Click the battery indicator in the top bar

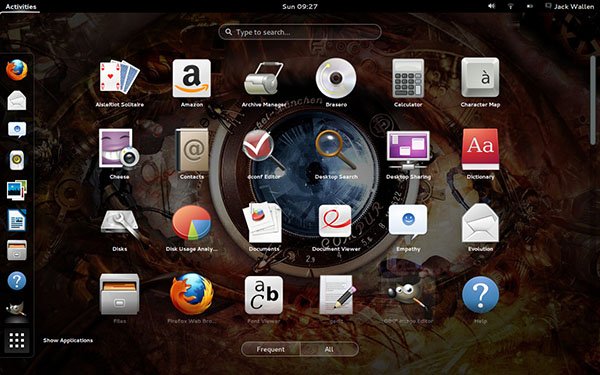(530, 6)
